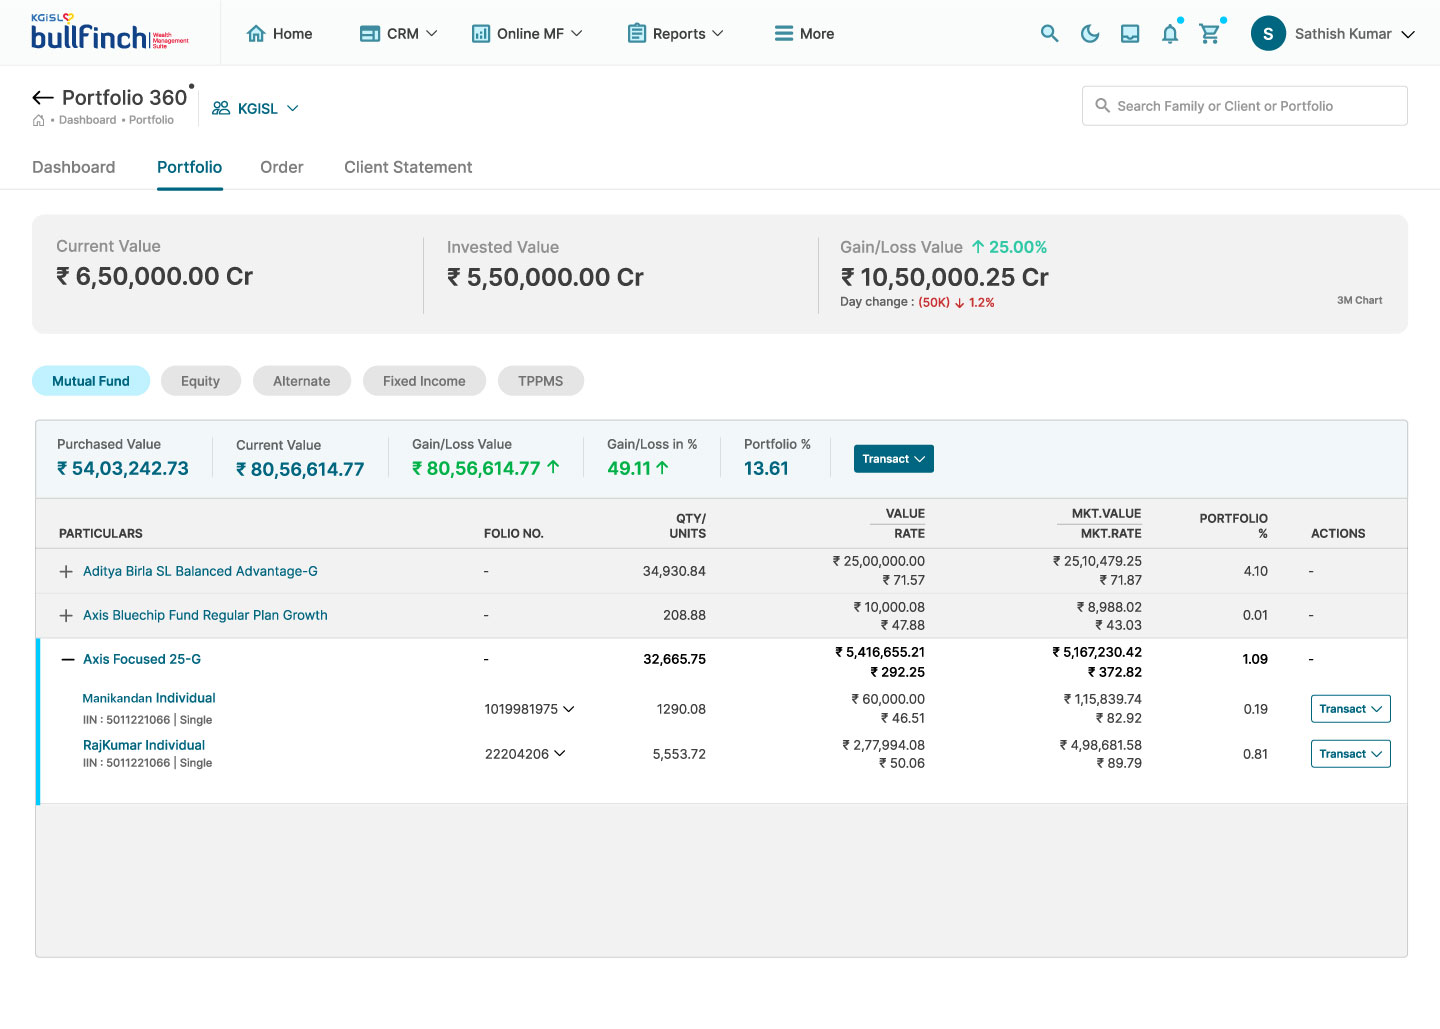Click Dashboard breadcrumb link
This screenshot has height=1029, width=1440.
click(87, 120)
